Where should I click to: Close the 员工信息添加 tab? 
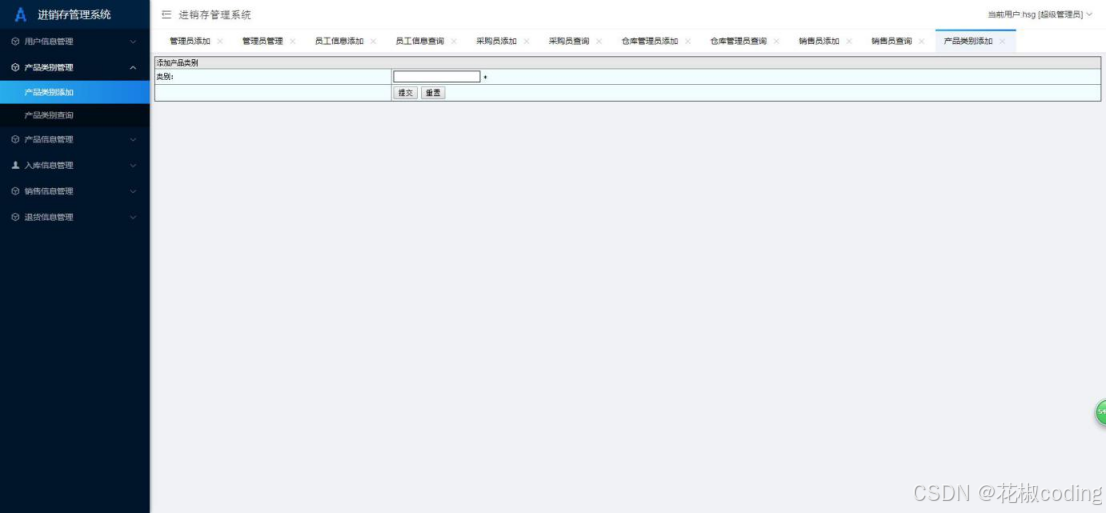(x=373, y=41)
